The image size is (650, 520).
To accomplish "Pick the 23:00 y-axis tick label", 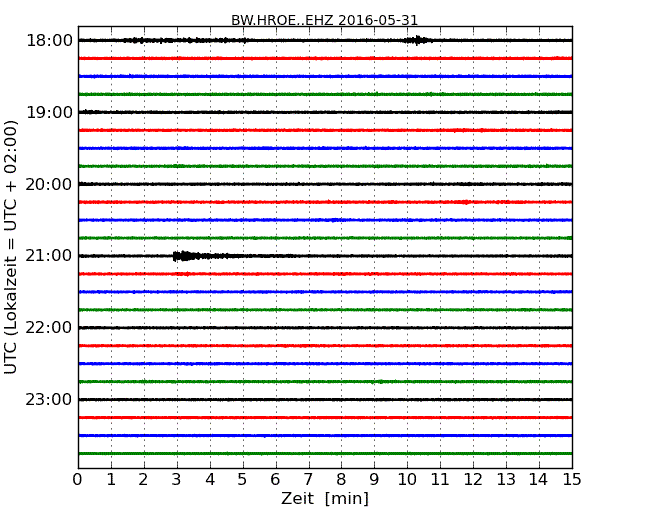I will [49, 399].
